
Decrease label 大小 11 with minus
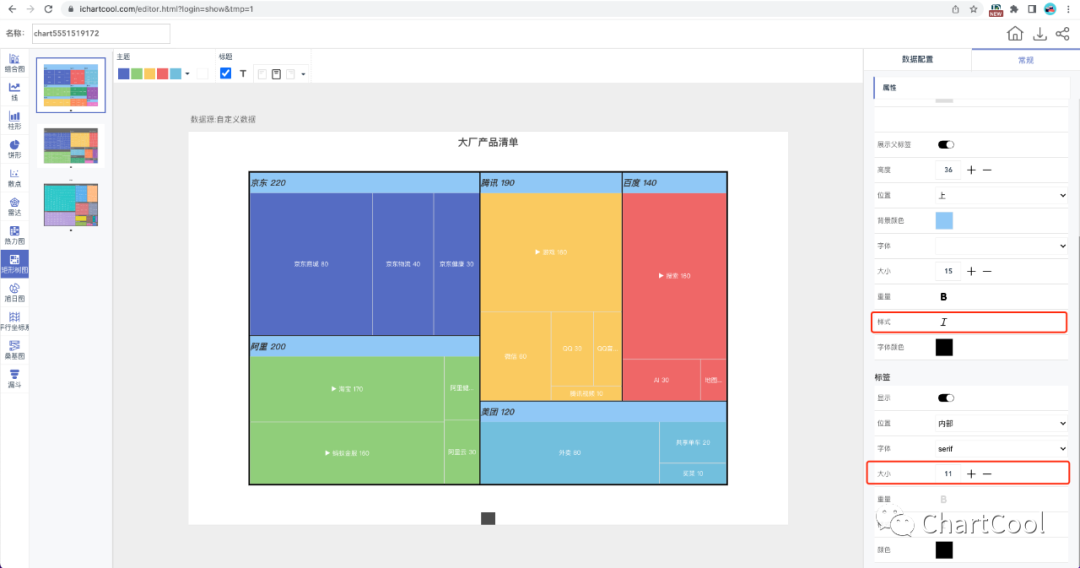987,474
